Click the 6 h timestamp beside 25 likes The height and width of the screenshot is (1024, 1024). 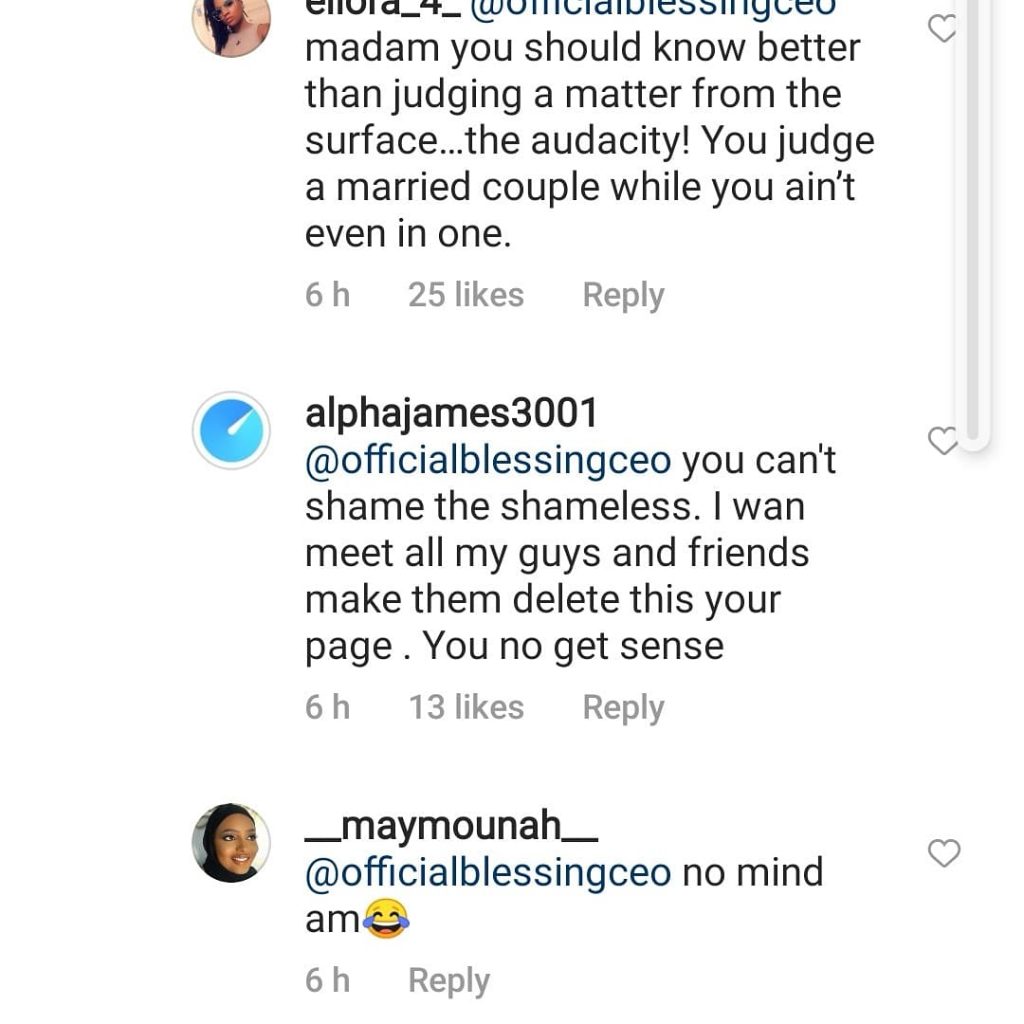click(327, 295)
